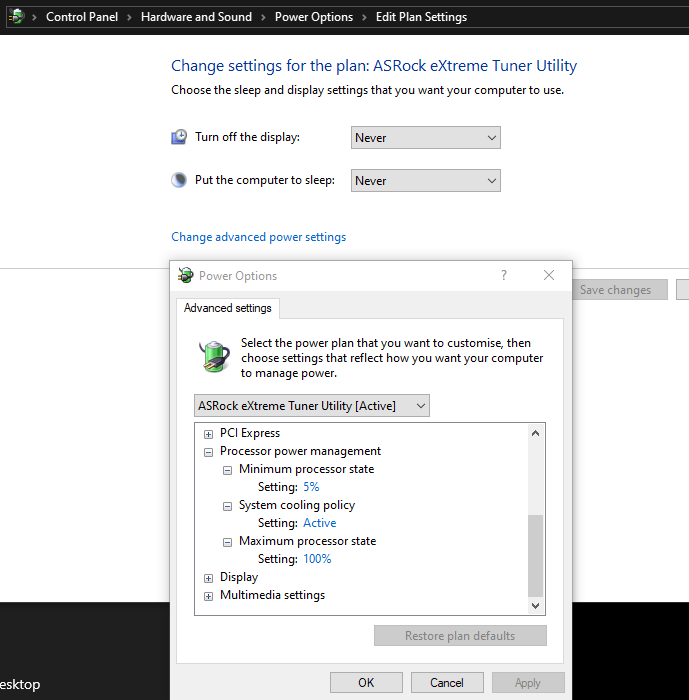689x700 pixels.
Task: Click the Apply button
Action: coord(528,683)
